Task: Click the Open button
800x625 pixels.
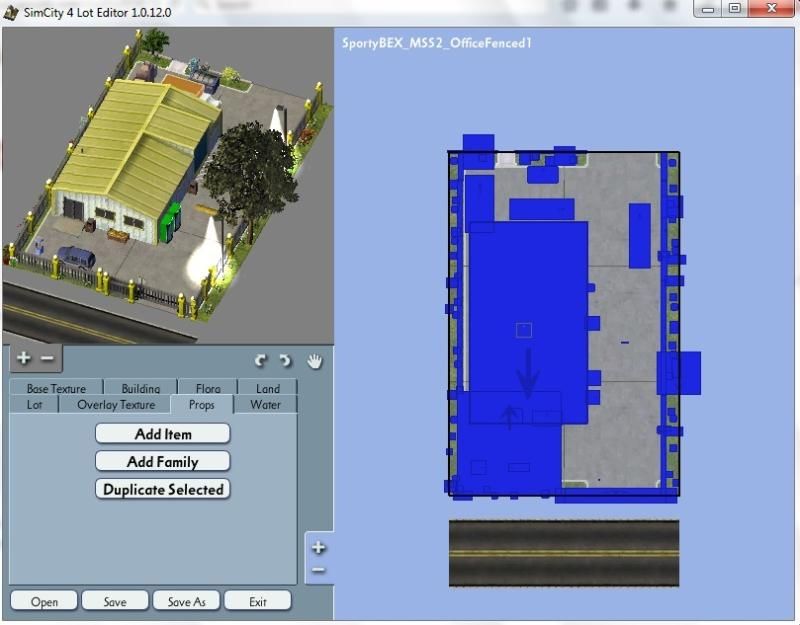Action: tap(44, 601)
